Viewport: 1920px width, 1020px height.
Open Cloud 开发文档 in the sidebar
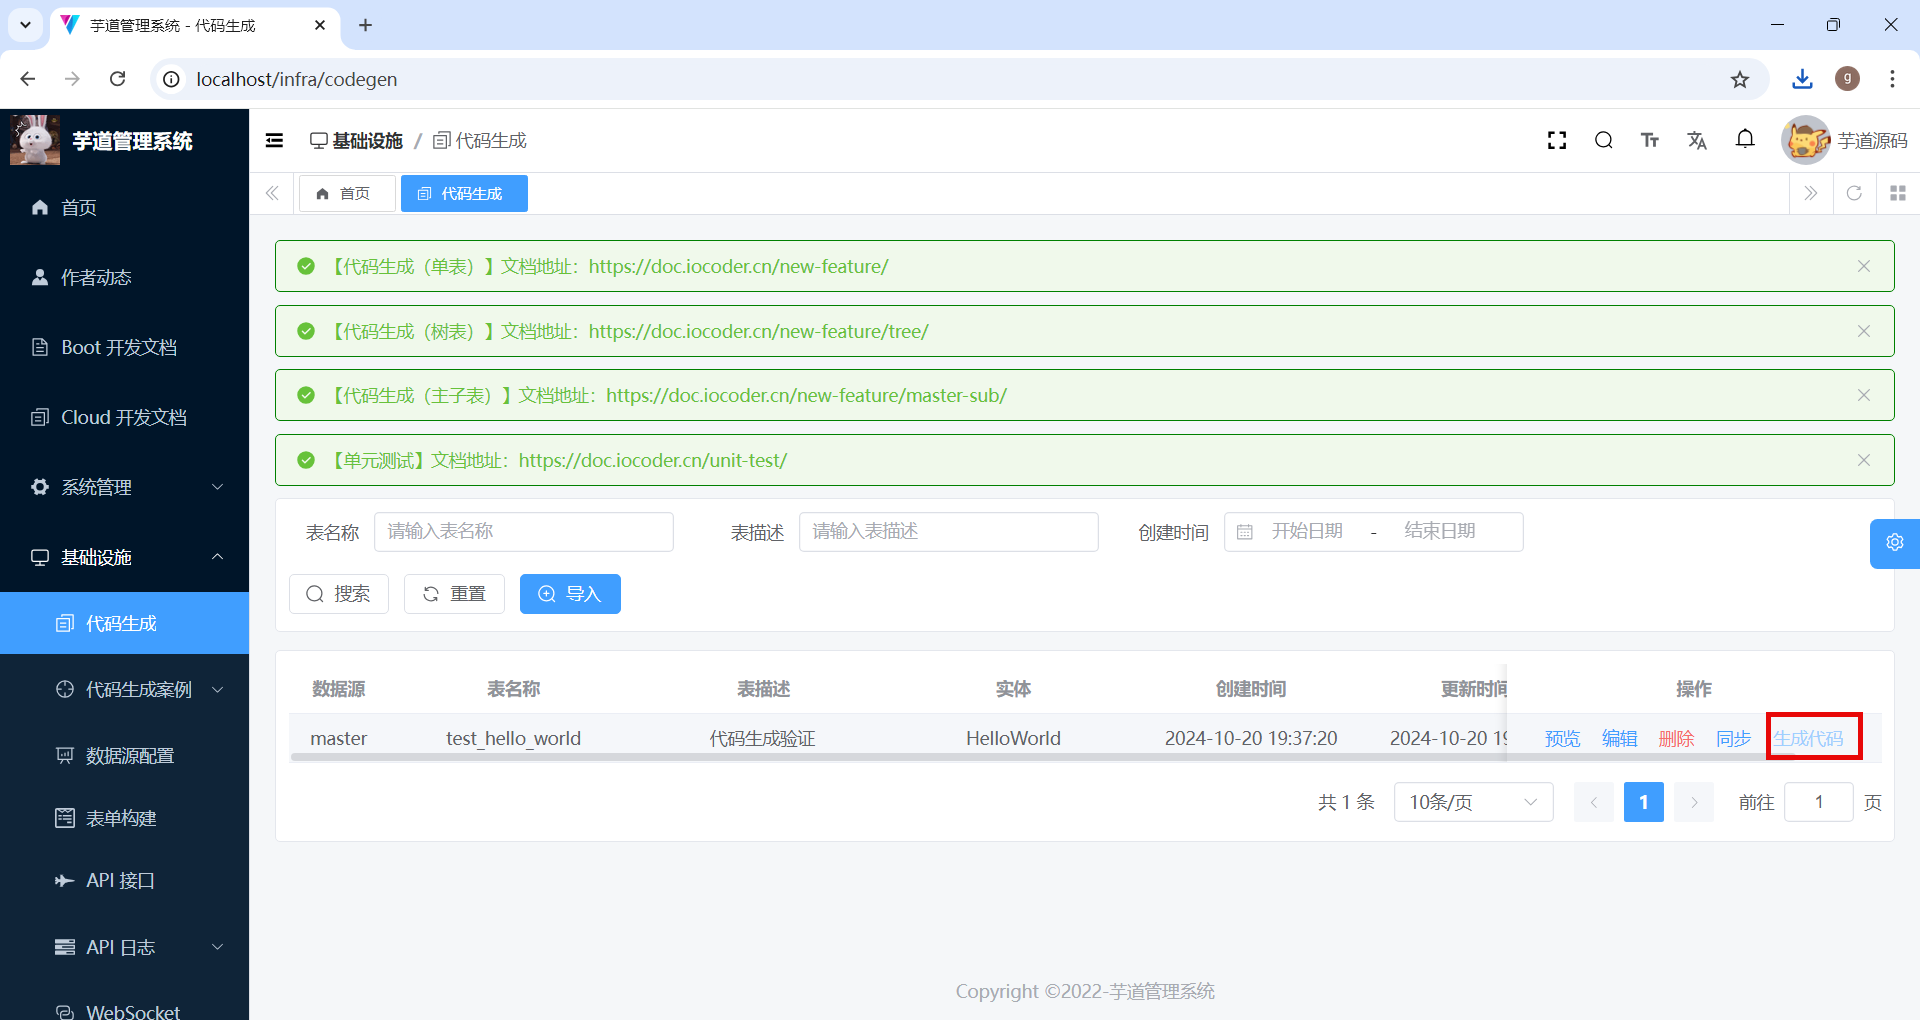pyautogui.click(x=124, y=417)
